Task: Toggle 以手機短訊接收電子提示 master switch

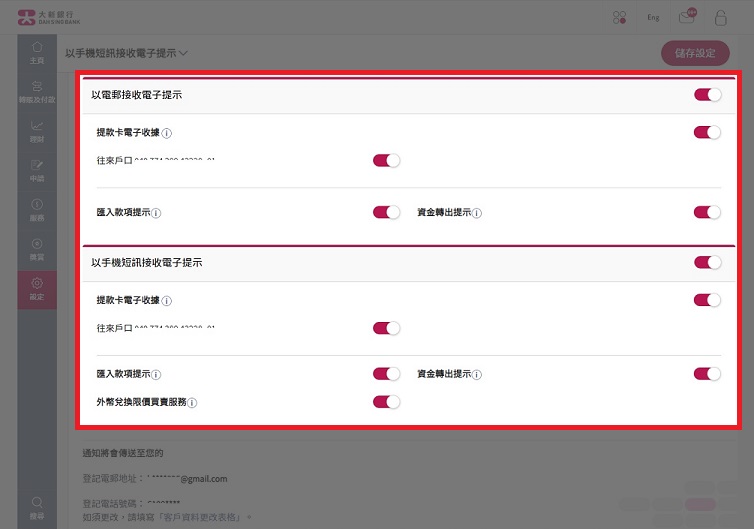Action: tap(707, 263)
